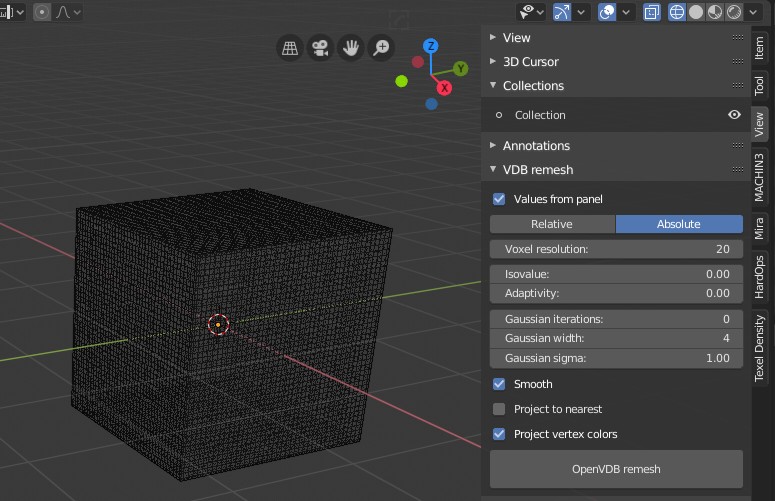Click the Isovalue field
The height and width of the screenshot is (501, 775).
(x=616, y=274)
